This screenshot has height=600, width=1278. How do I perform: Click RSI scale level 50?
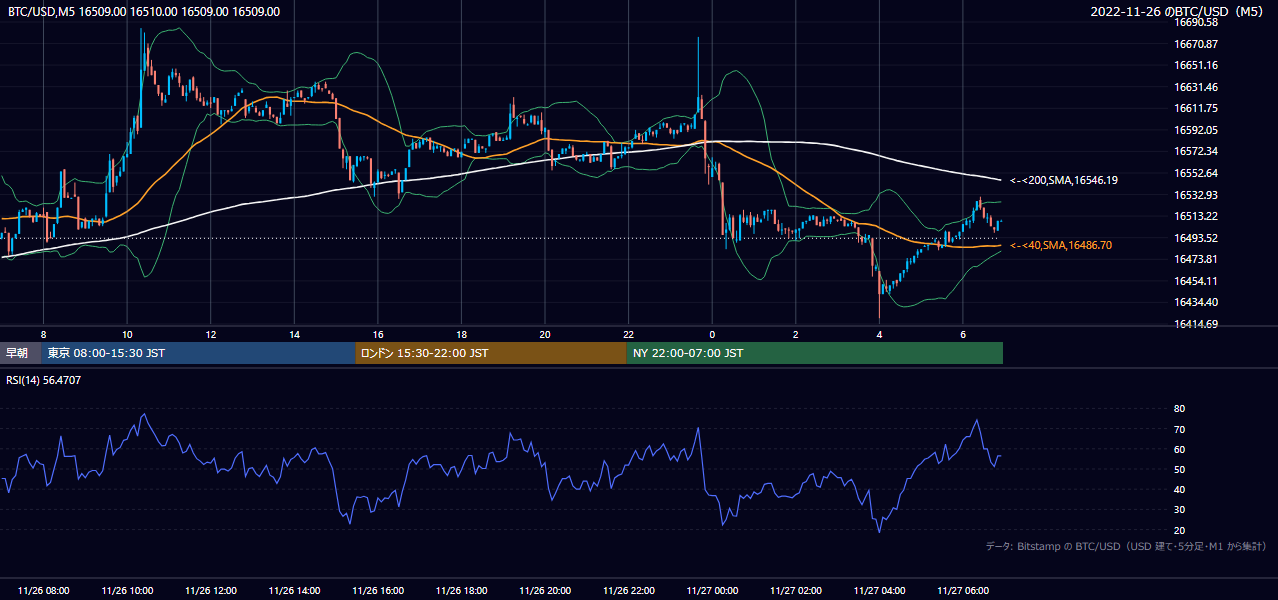coord(1180,469)
